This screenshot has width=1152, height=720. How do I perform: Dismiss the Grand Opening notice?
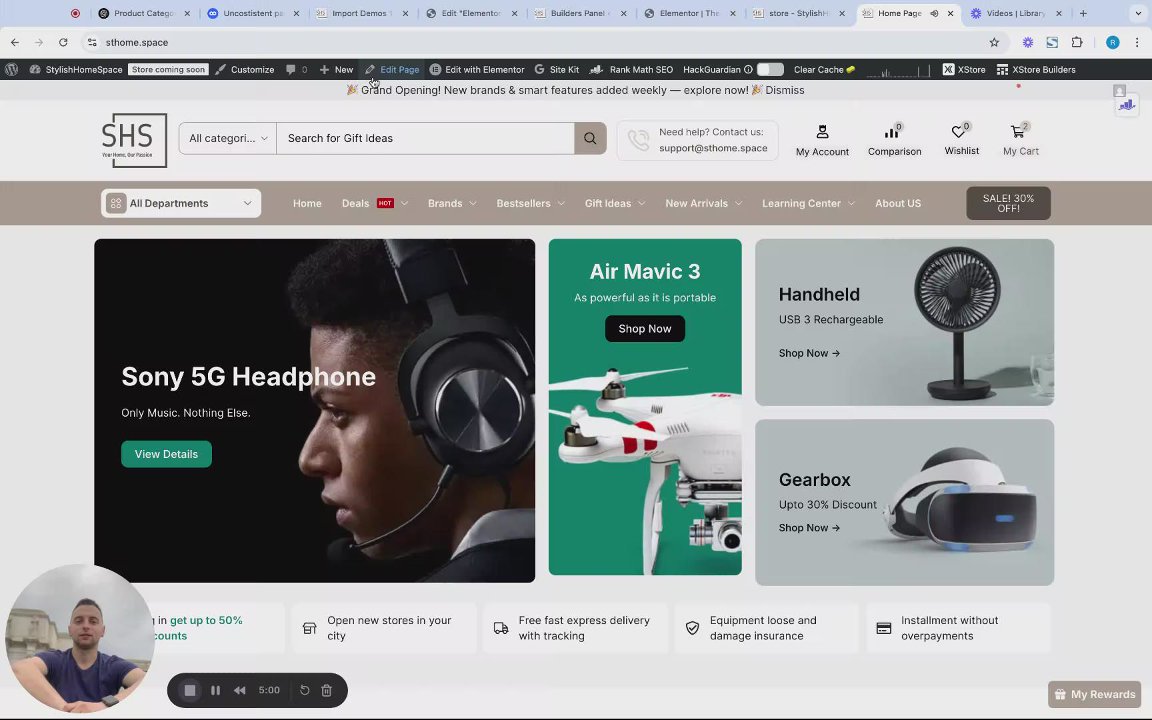coord(785,90)
